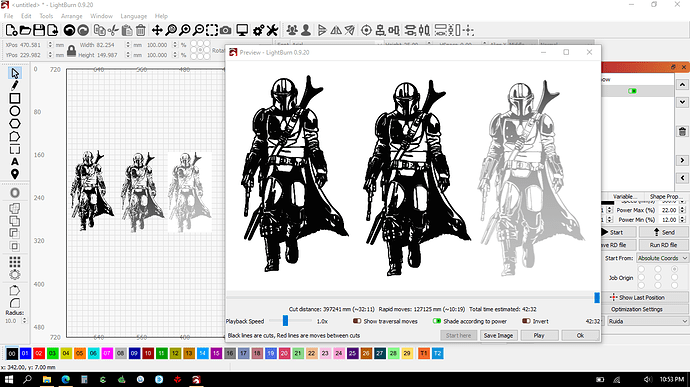
Task: Click Ok to close Preview
Action: coord(580,335)
